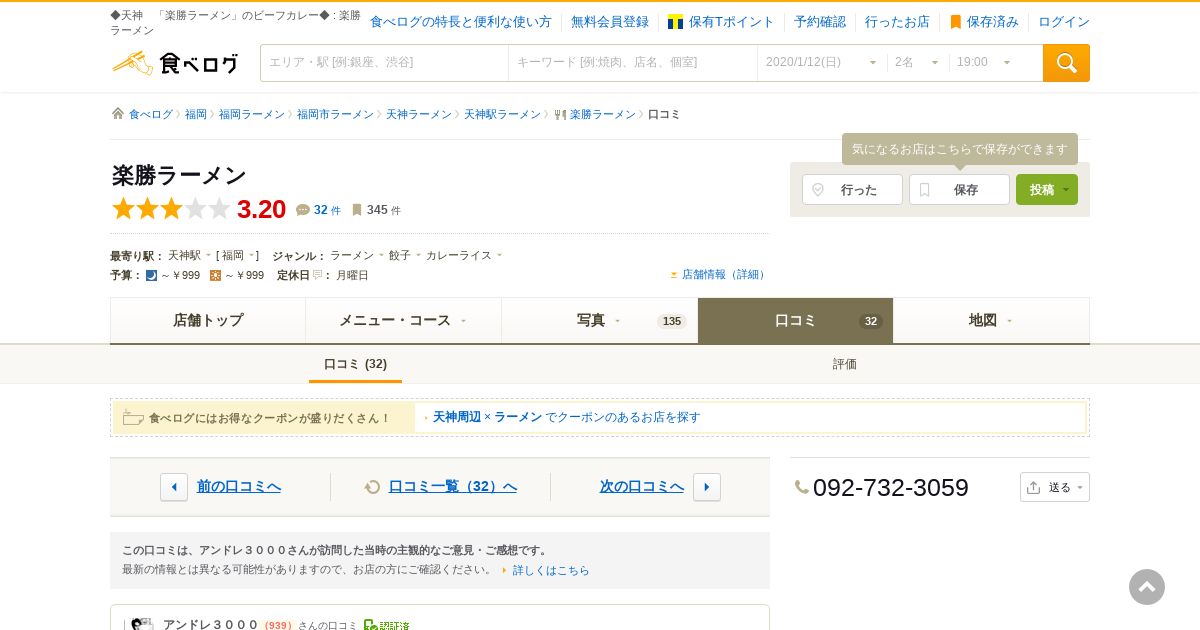This screenshot has width=1200, height=630.
Task: Click the 3.20 star rating display
Action: click(199, 209)
